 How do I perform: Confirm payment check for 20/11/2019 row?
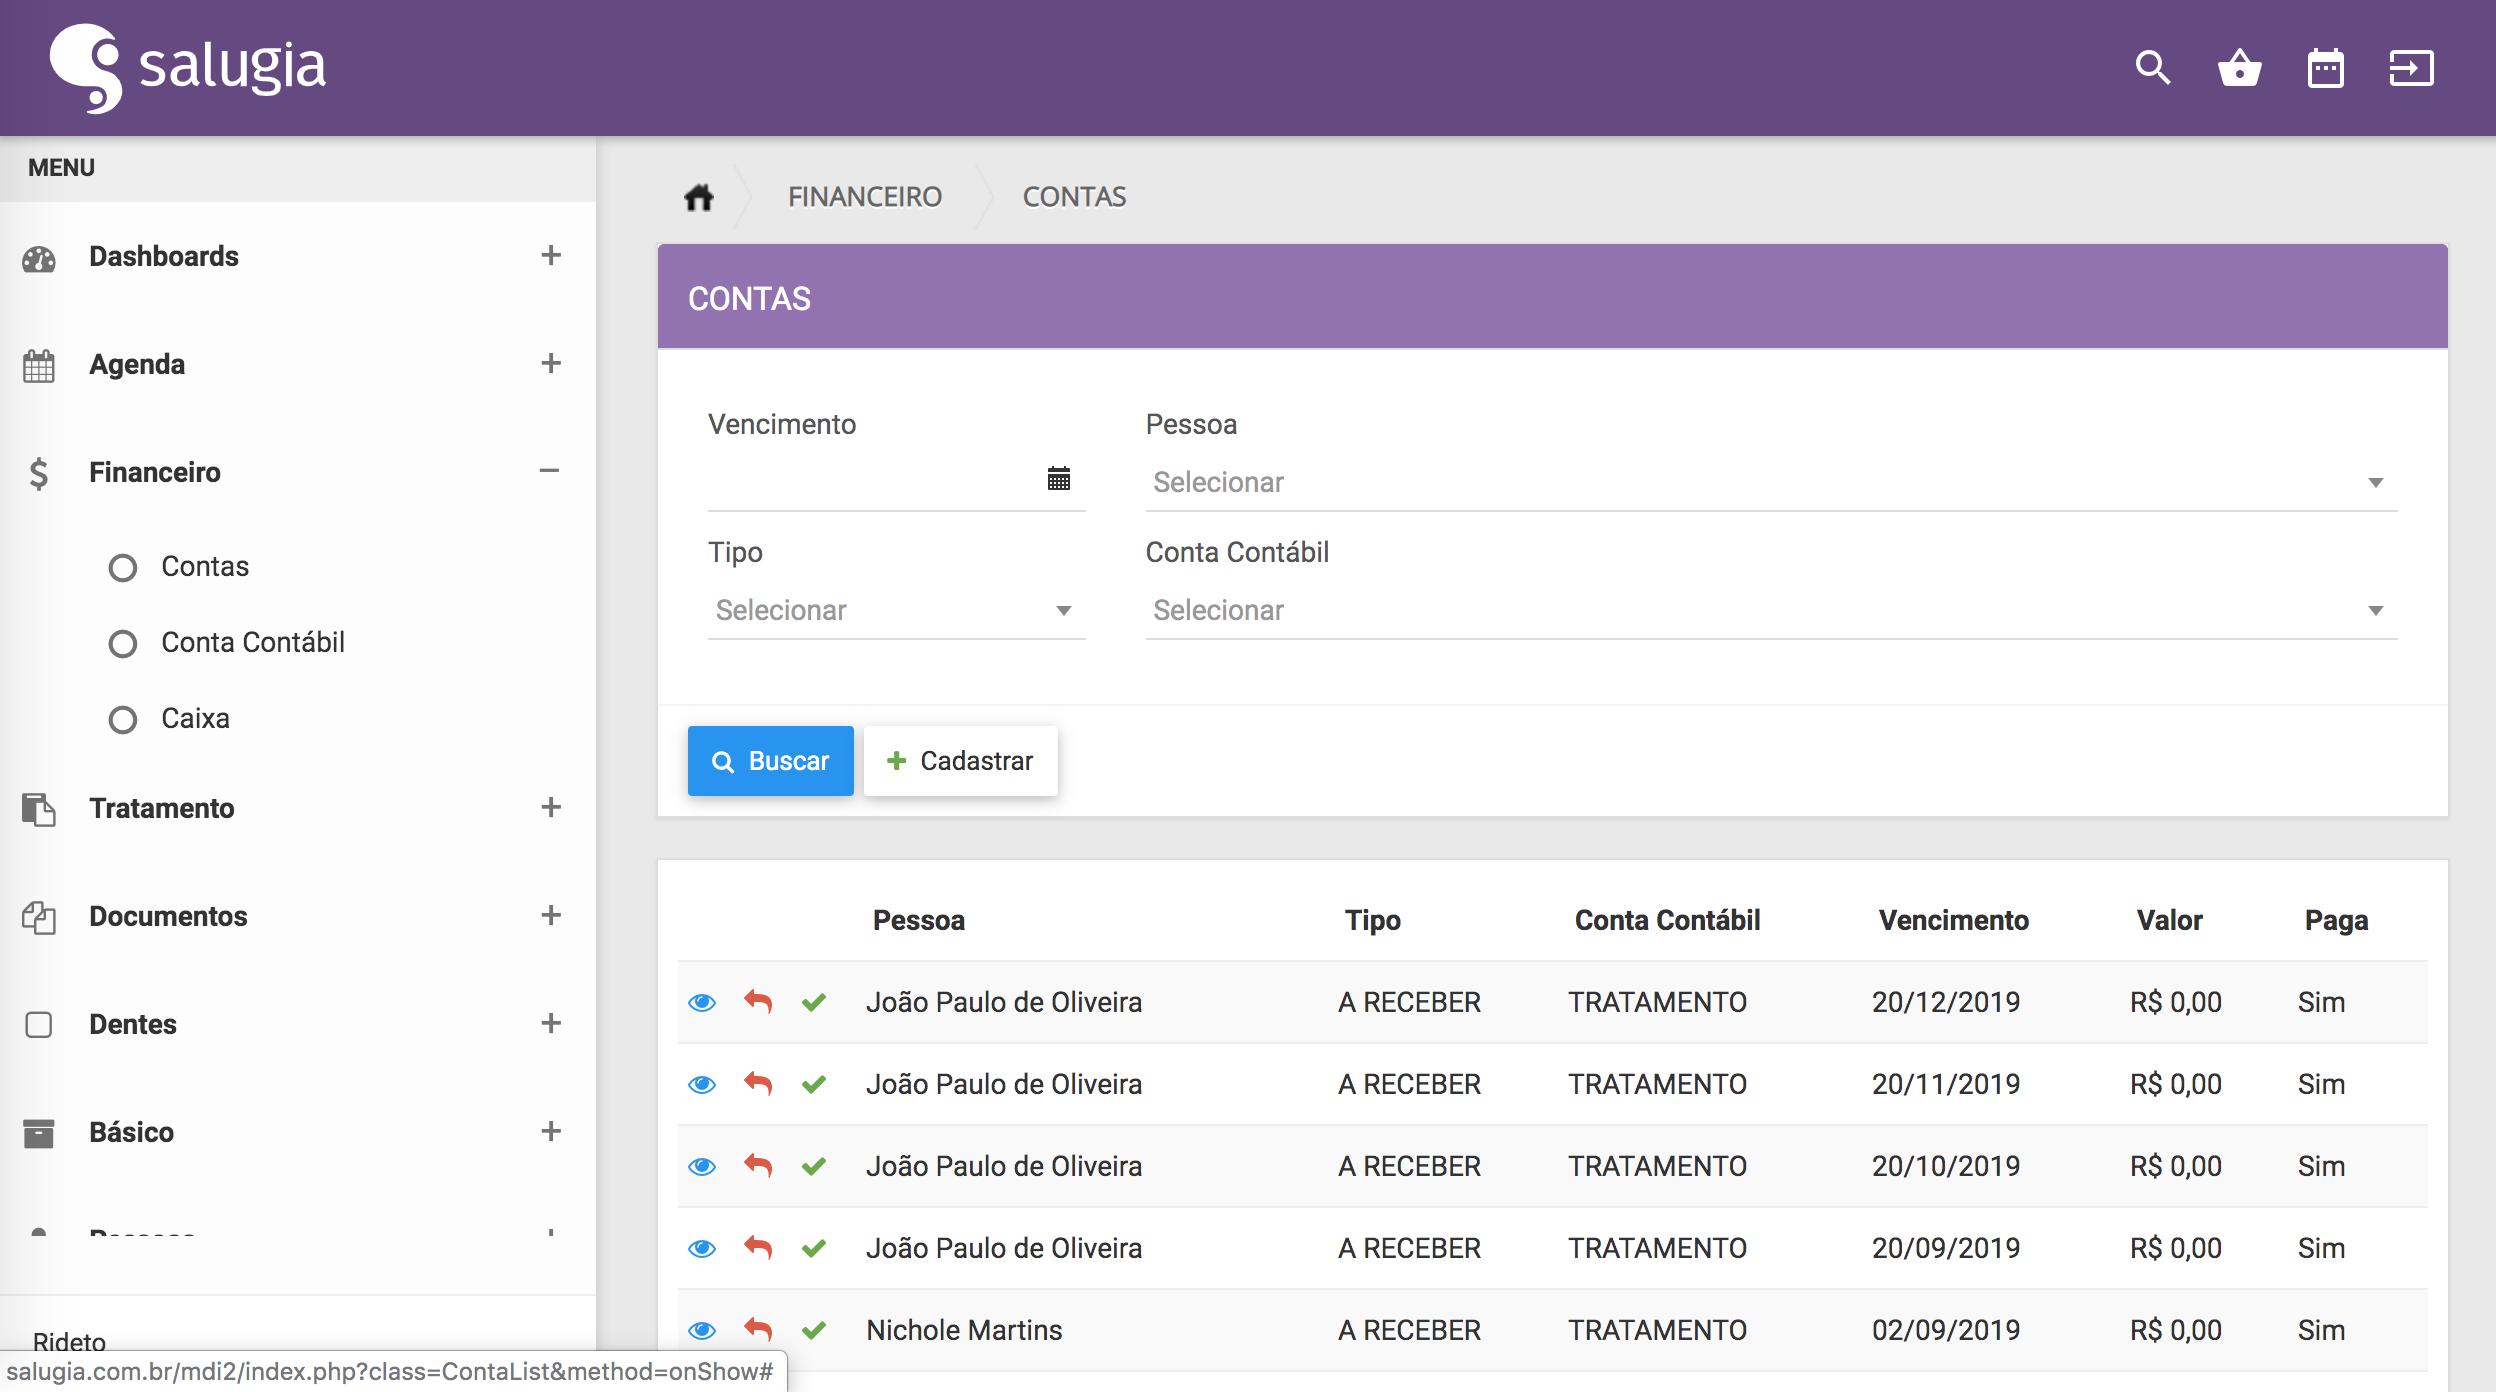tap(814, 1084)
